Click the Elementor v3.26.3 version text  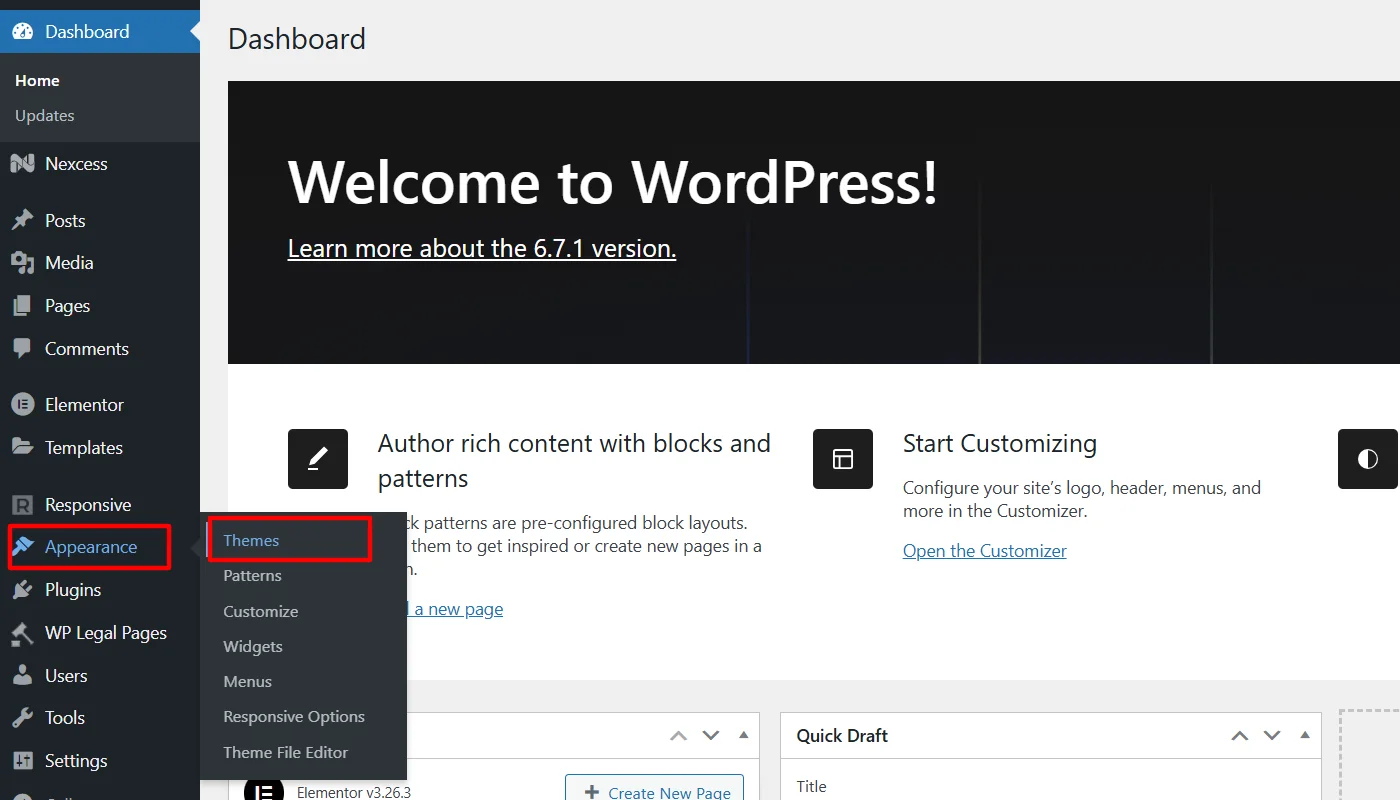click(354, 792)
